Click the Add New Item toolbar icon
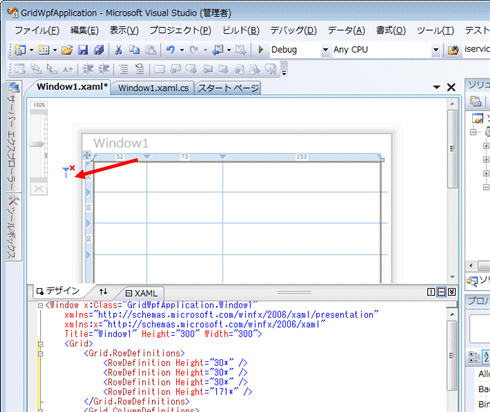Viewport: 490px width, 412px height. 43,50
